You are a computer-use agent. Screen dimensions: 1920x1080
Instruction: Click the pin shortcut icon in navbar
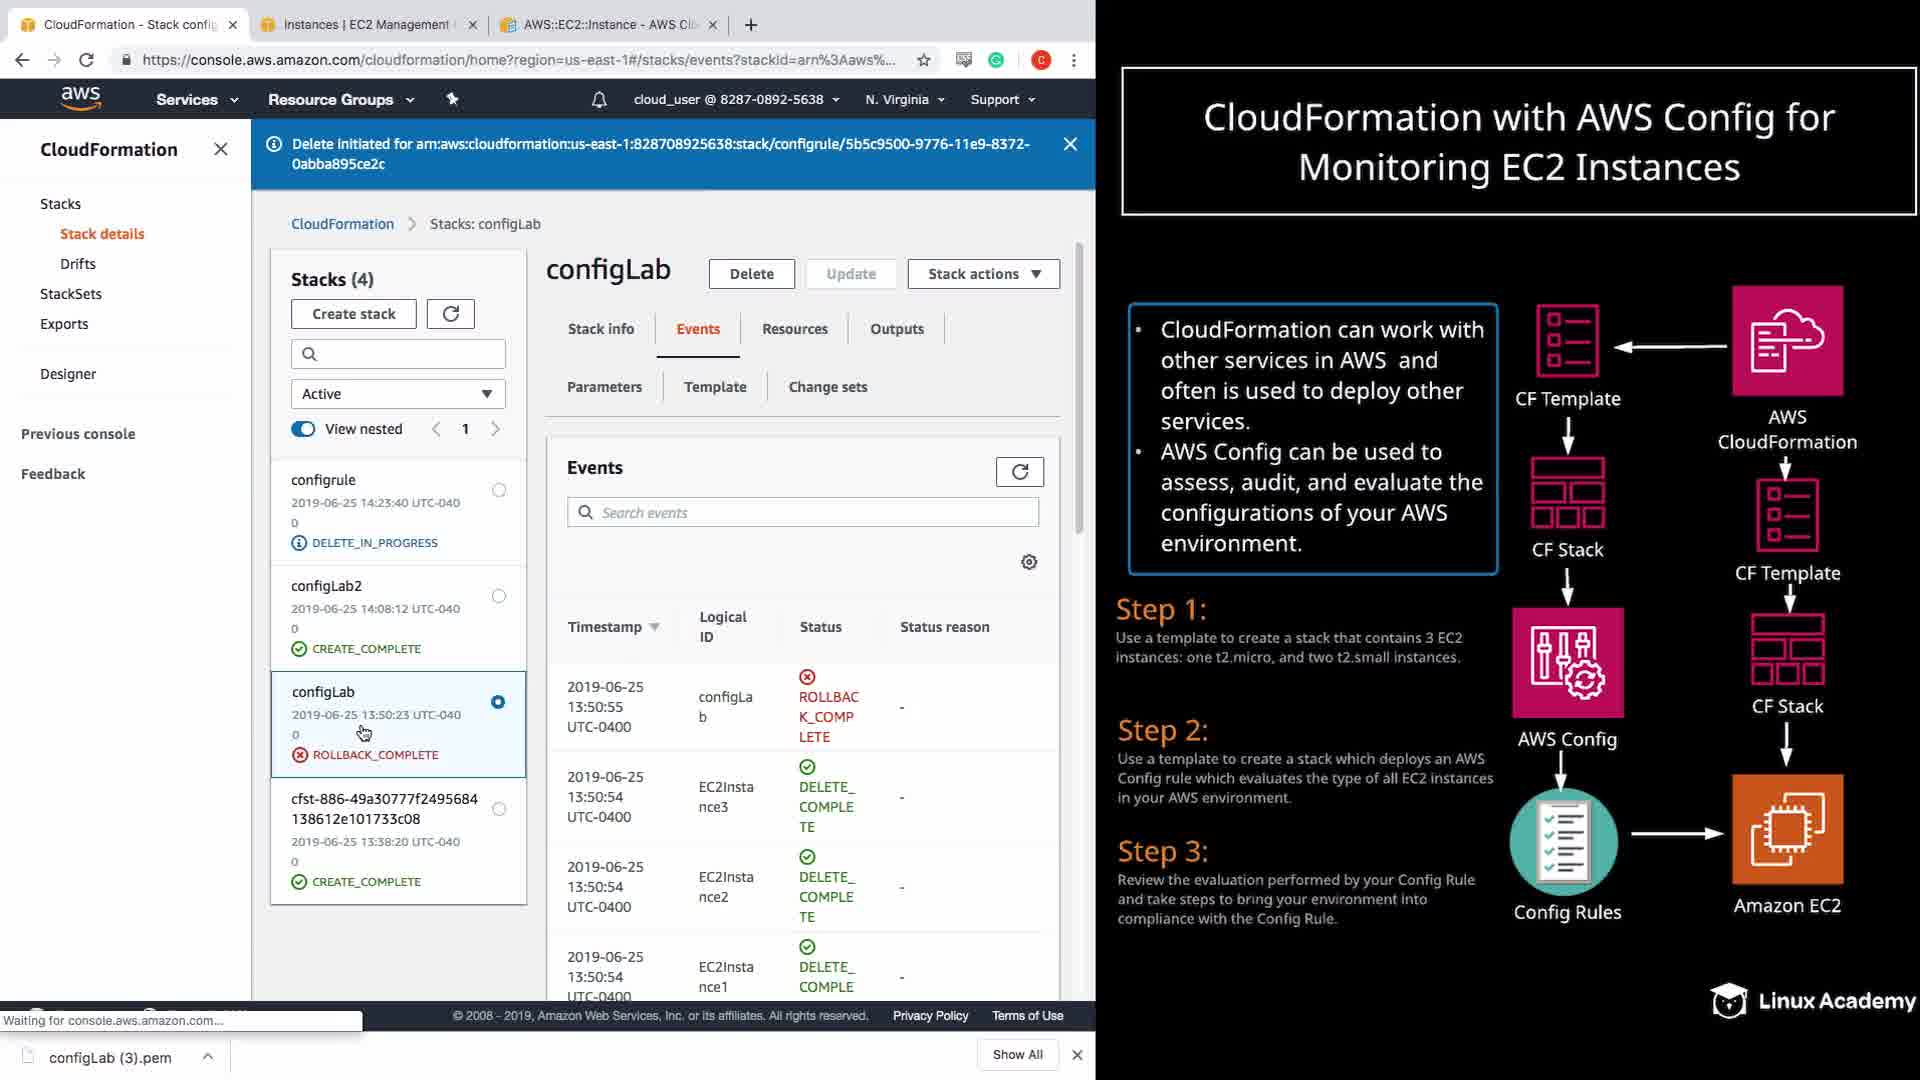coord(452,99)
